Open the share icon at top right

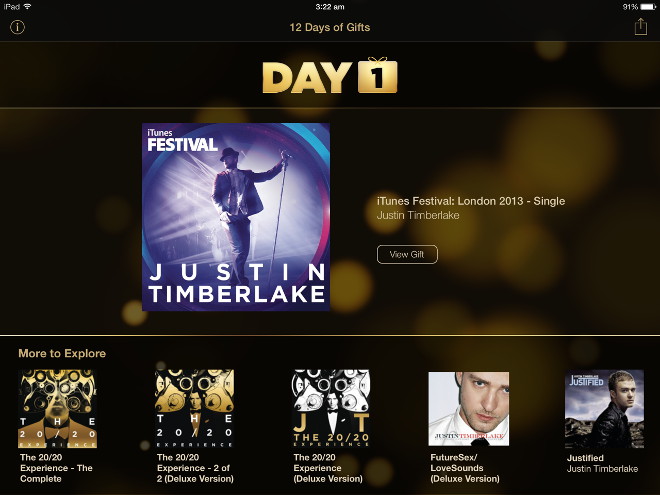(x=641, y=27)
